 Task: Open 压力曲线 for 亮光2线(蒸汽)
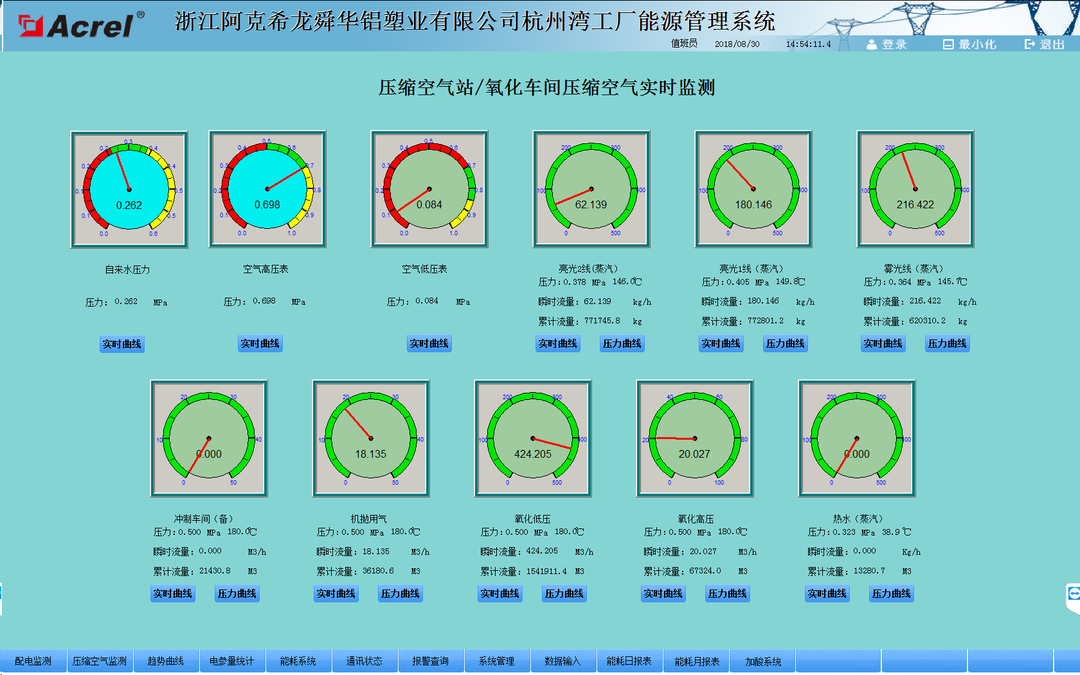coord(623,343)
